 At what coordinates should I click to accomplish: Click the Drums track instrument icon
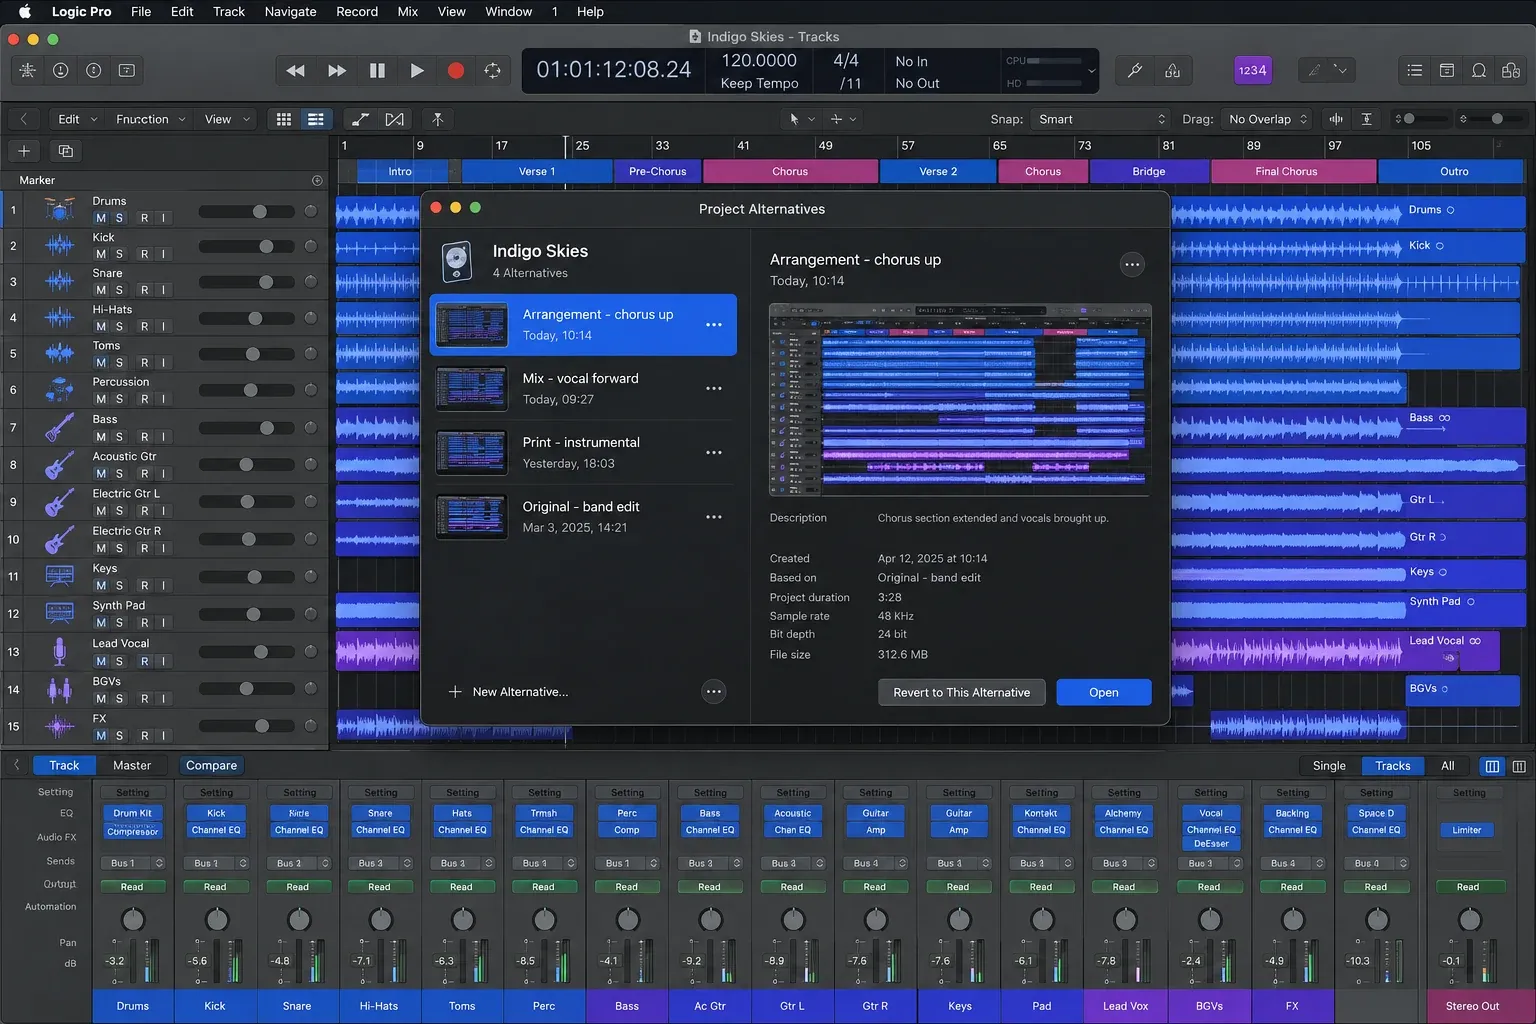pos(59,209)
